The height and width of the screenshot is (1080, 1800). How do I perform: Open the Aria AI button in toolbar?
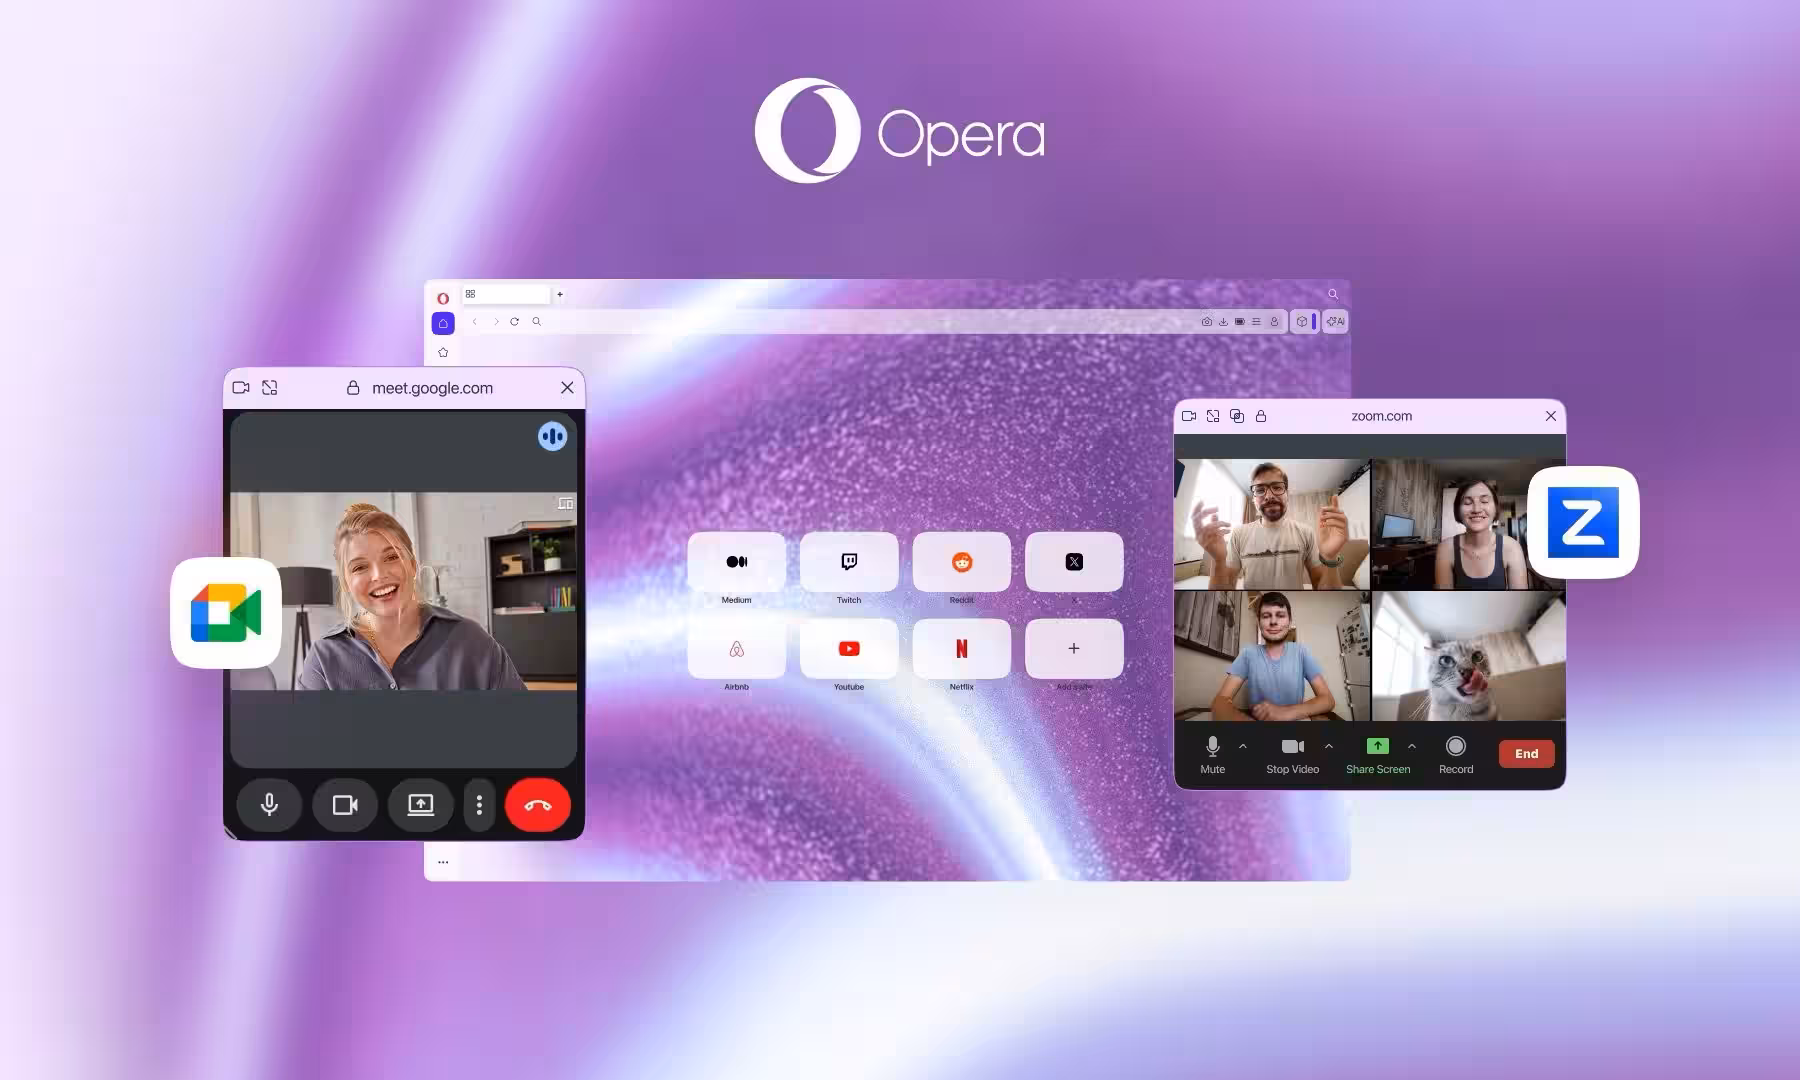1335,322
